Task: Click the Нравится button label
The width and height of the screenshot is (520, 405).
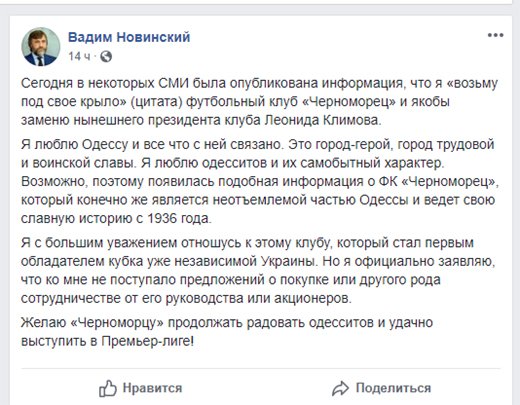Action: point(152,388)
